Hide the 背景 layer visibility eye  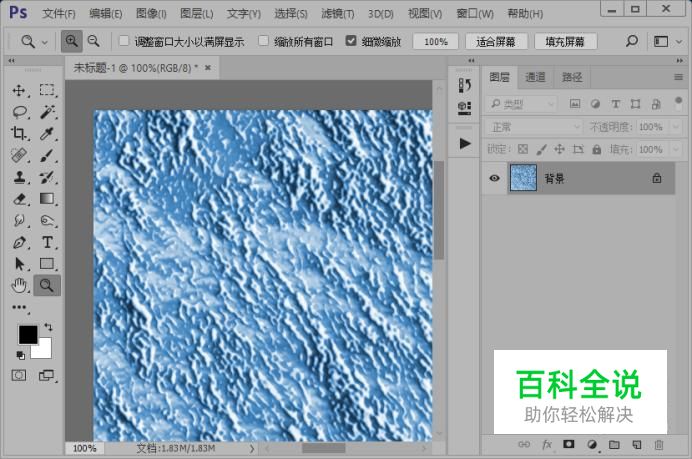click(x=494, y=178)
